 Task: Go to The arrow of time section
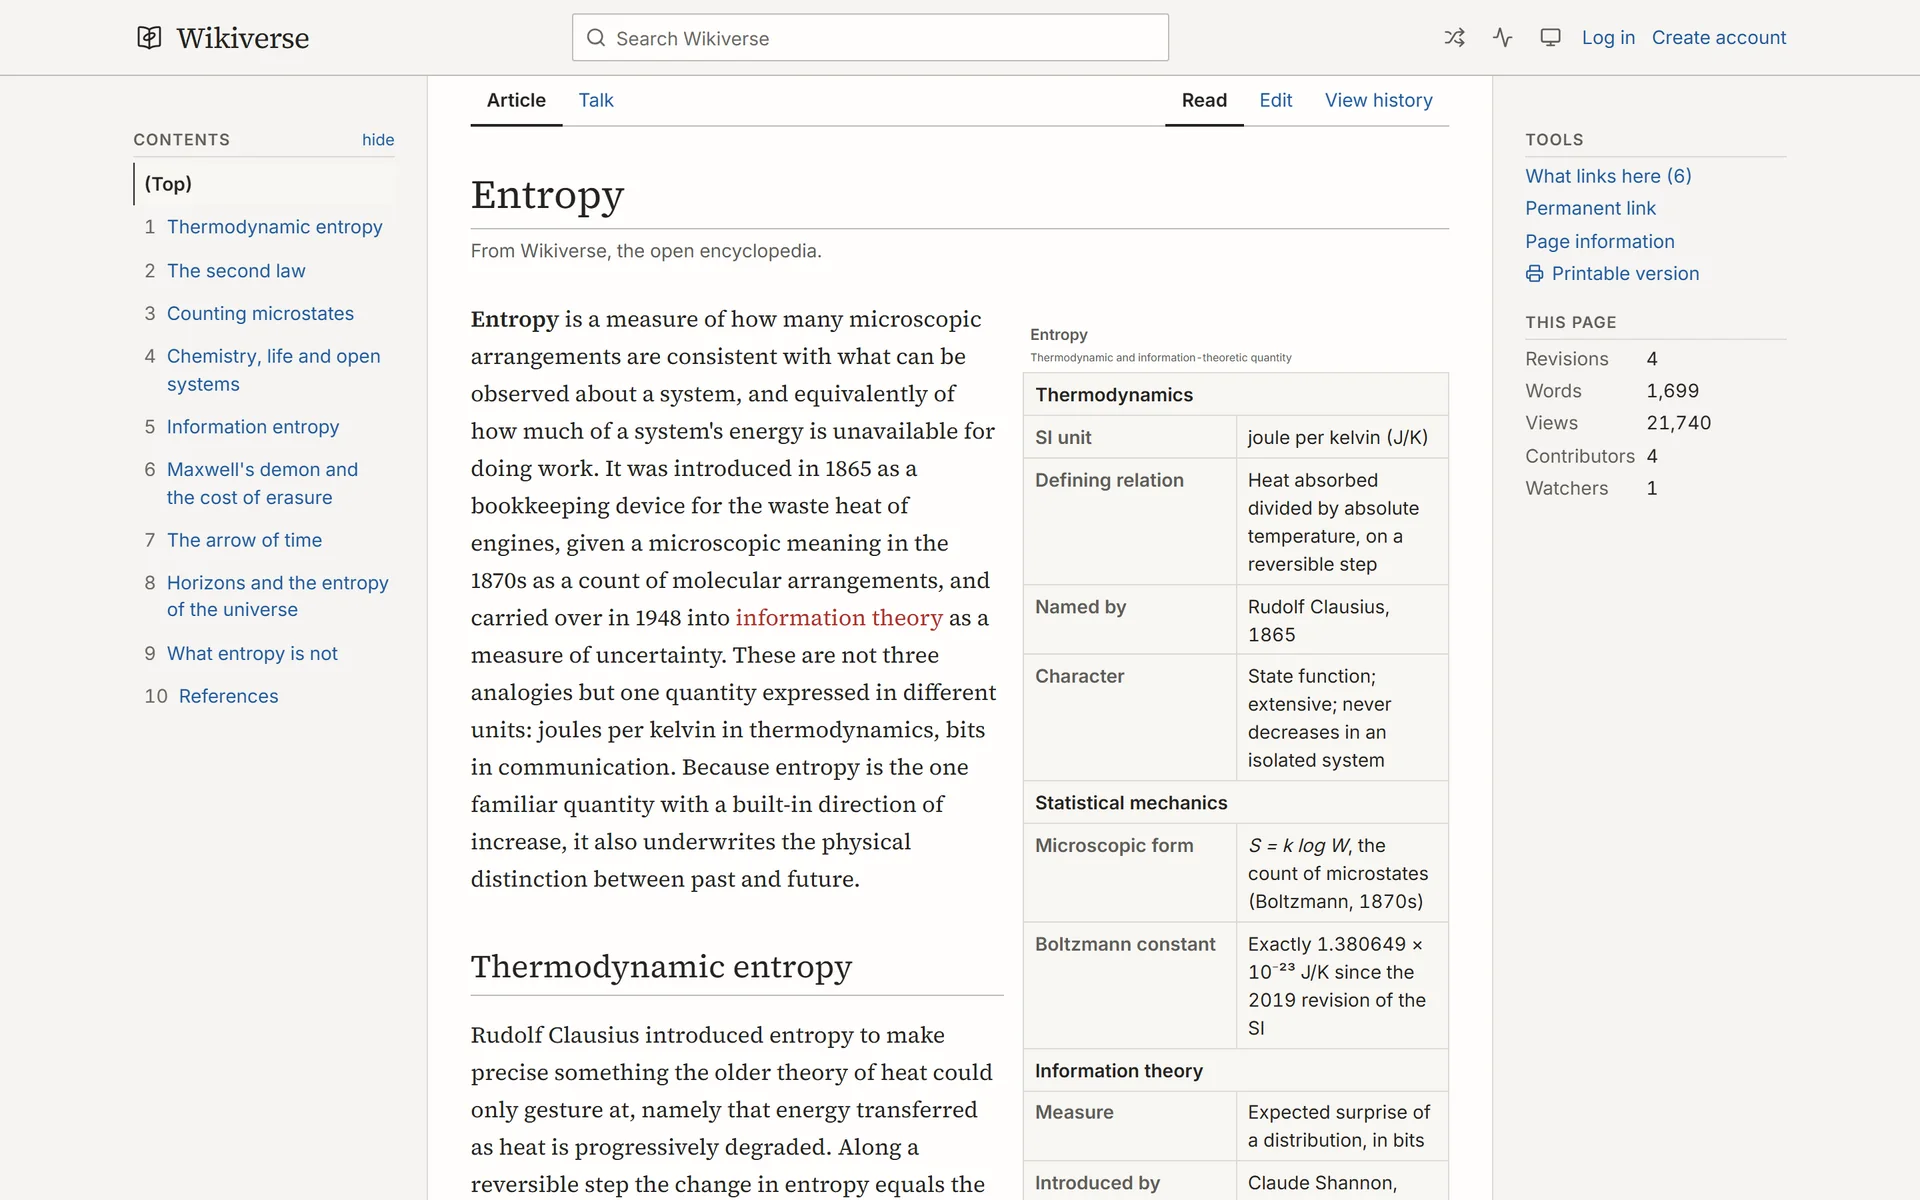pos(244,540)
